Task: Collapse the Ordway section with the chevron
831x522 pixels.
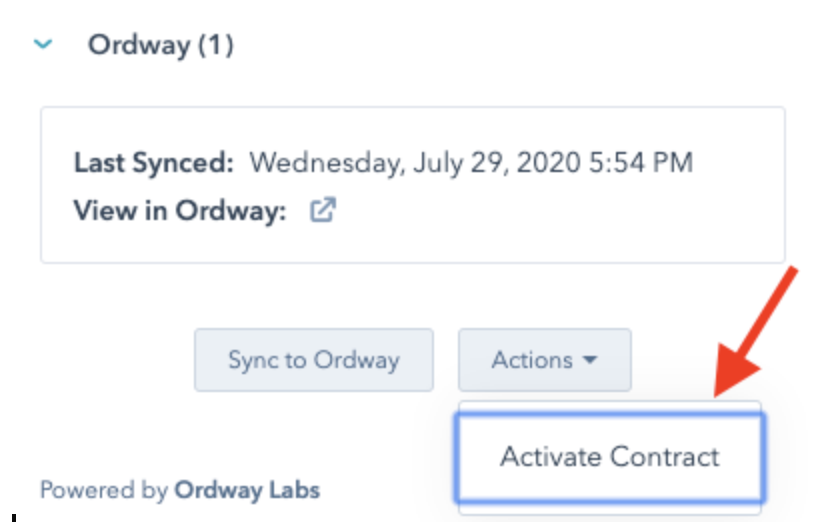Action: tap(43, 44)
